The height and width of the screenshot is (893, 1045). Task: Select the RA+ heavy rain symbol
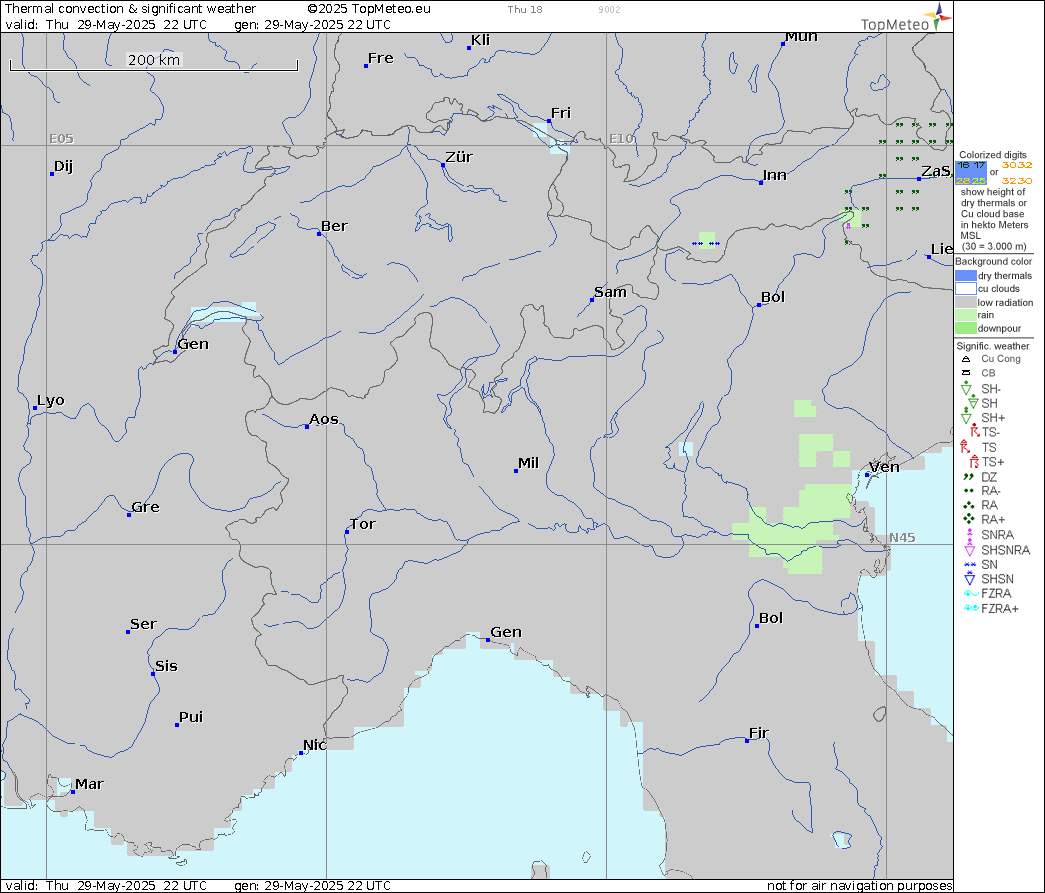[968, 518]
